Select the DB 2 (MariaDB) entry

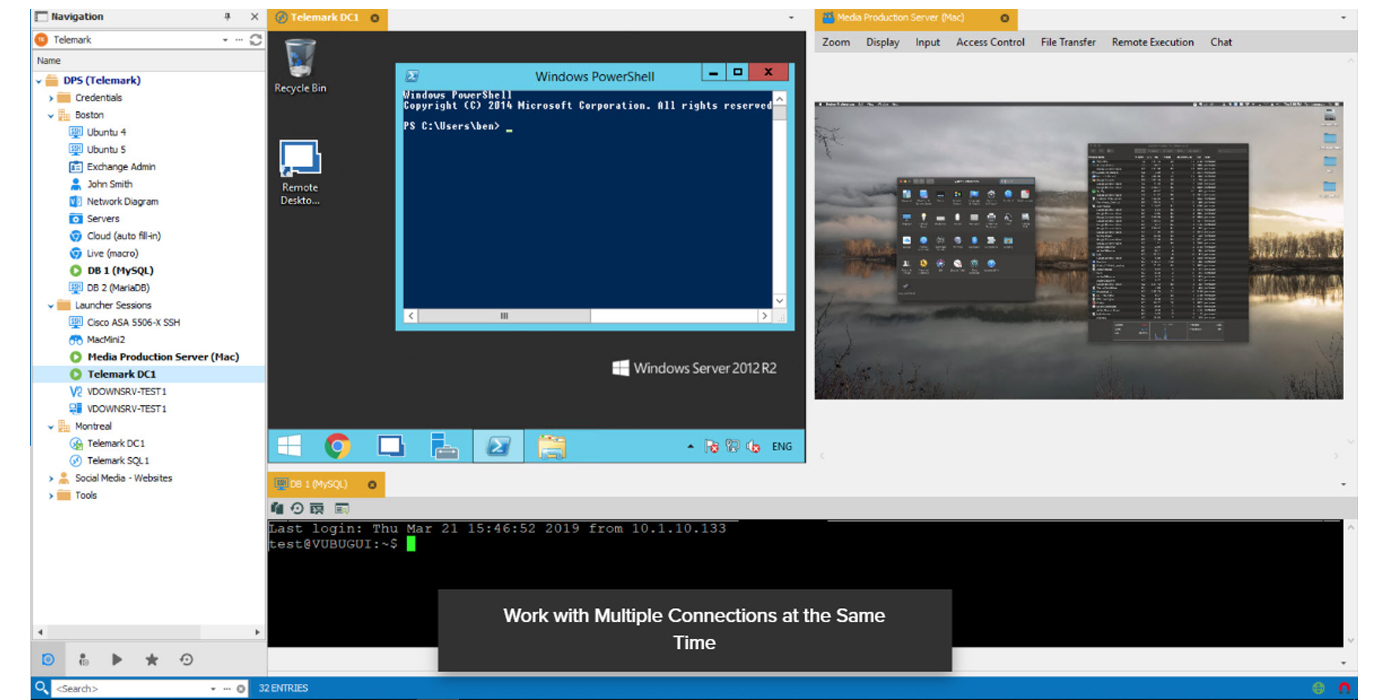(118, 288)
